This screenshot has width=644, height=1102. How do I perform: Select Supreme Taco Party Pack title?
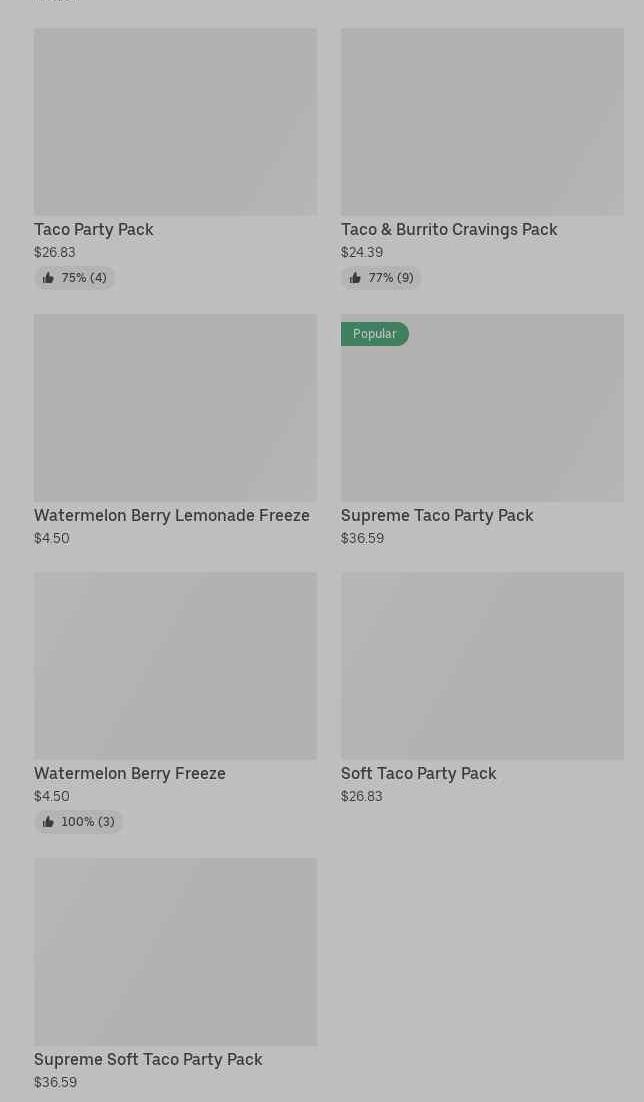pos(437,516)
